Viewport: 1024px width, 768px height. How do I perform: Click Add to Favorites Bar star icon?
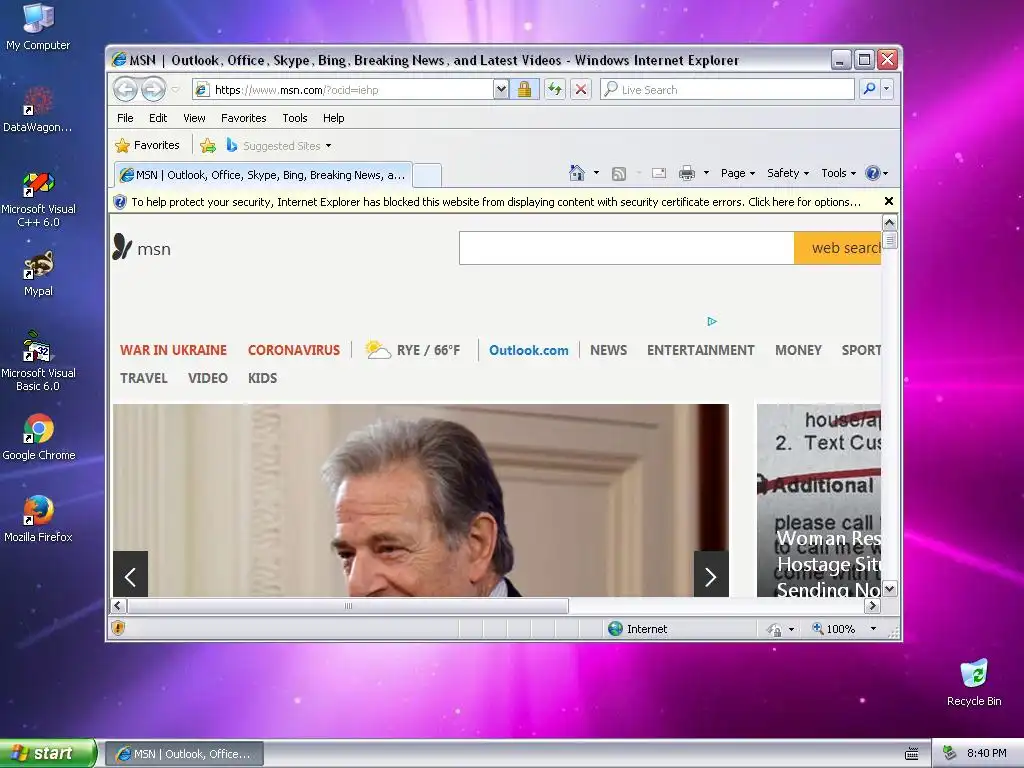pos(208,146)
